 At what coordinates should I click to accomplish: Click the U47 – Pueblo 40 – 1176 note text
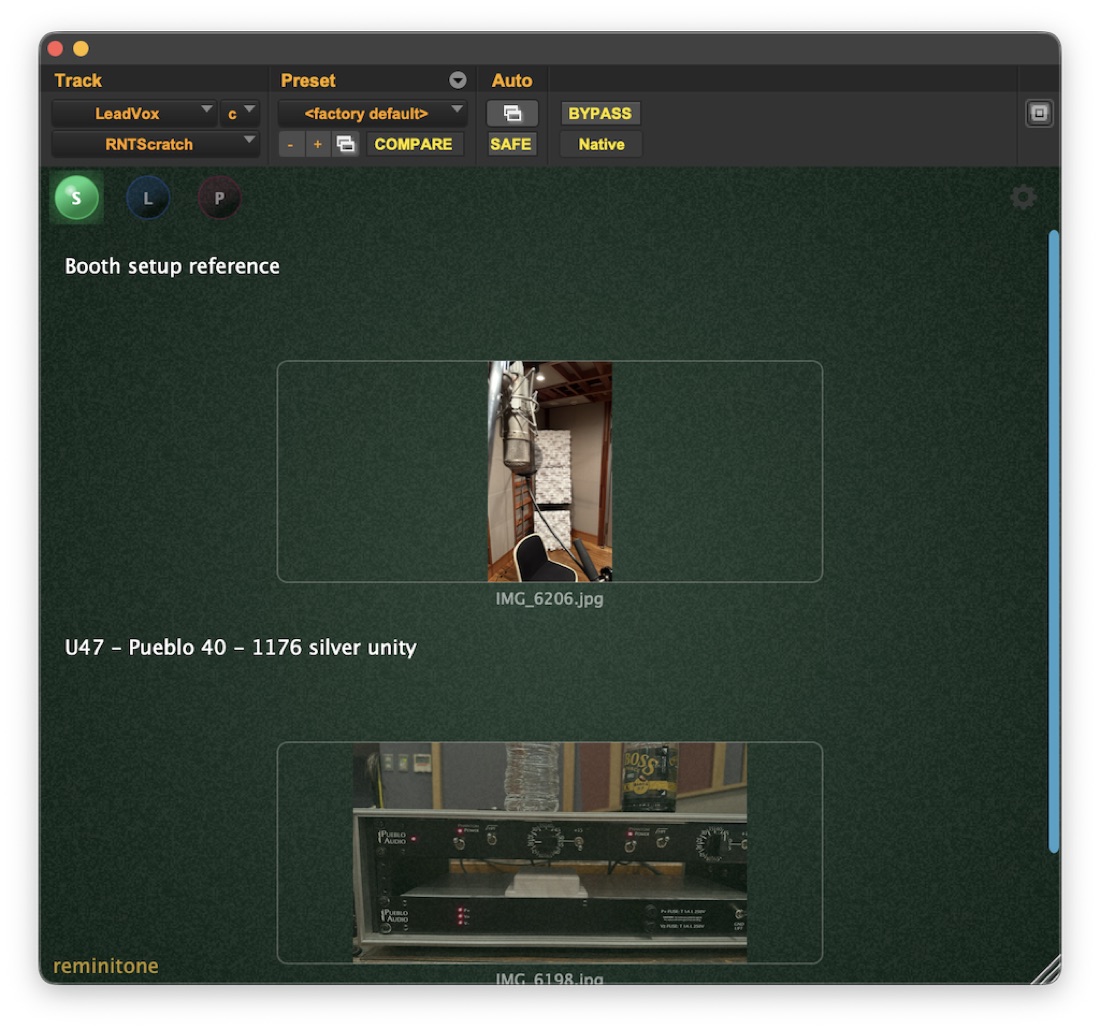[x=241, y=647]
